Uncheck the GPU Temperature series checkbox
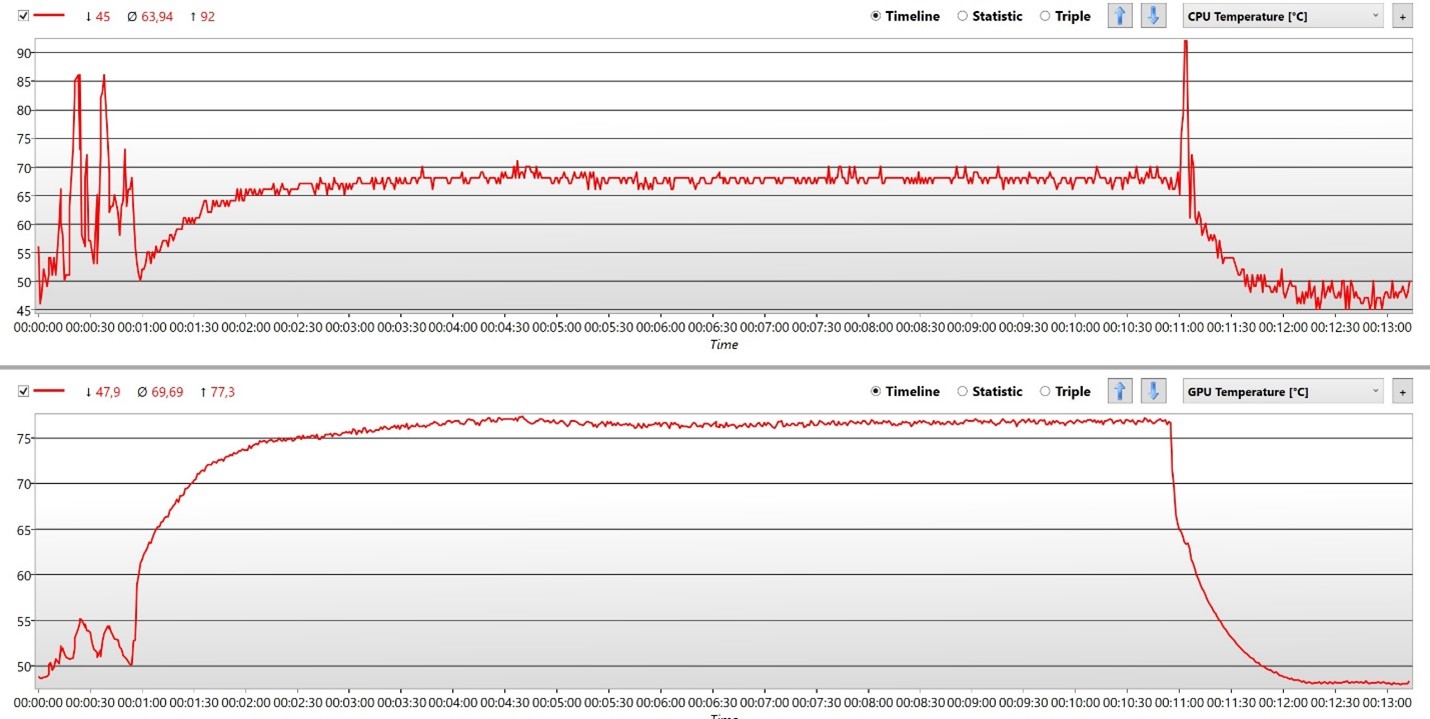 click(x=24, y=391)
